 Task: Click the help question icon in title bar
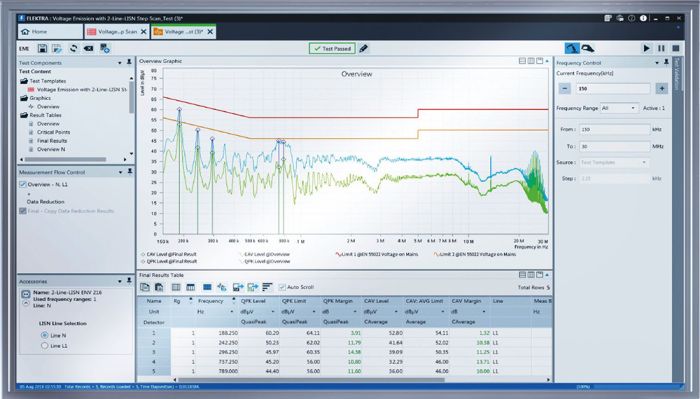click(631, 18)
